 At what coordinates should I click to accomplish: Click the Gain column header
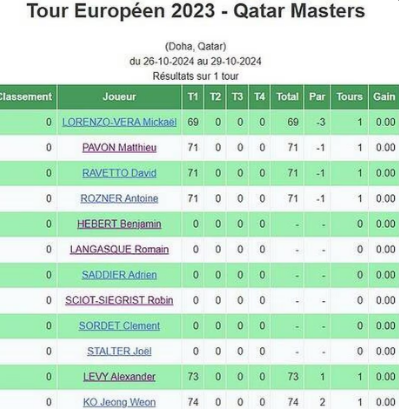(x=384, y=97)
